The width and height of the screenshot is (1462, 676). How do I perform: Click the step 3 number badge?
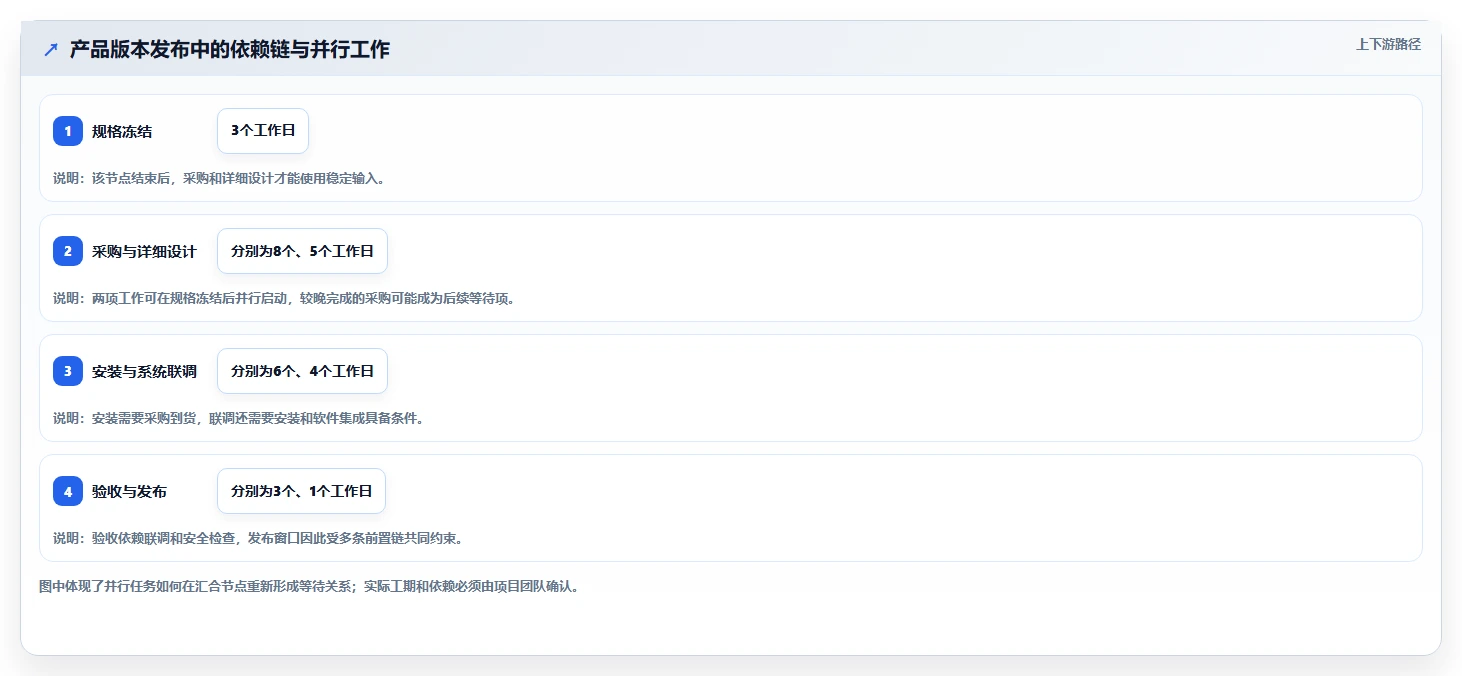click(68, 371)
